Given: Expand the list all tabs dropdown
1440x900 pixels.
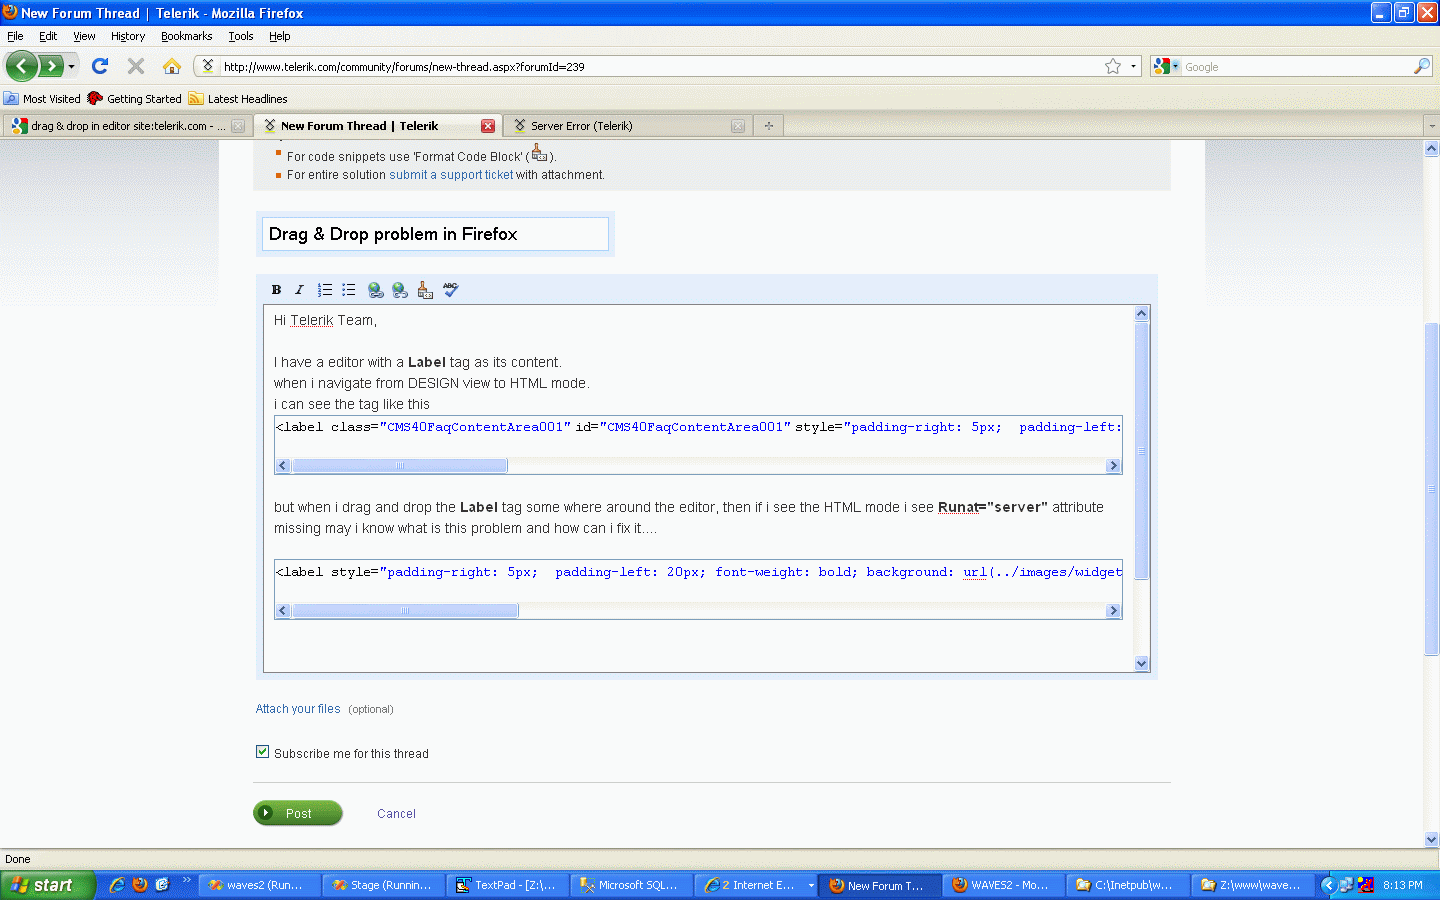Looking at the screenshot, I should click(1431, 126).
